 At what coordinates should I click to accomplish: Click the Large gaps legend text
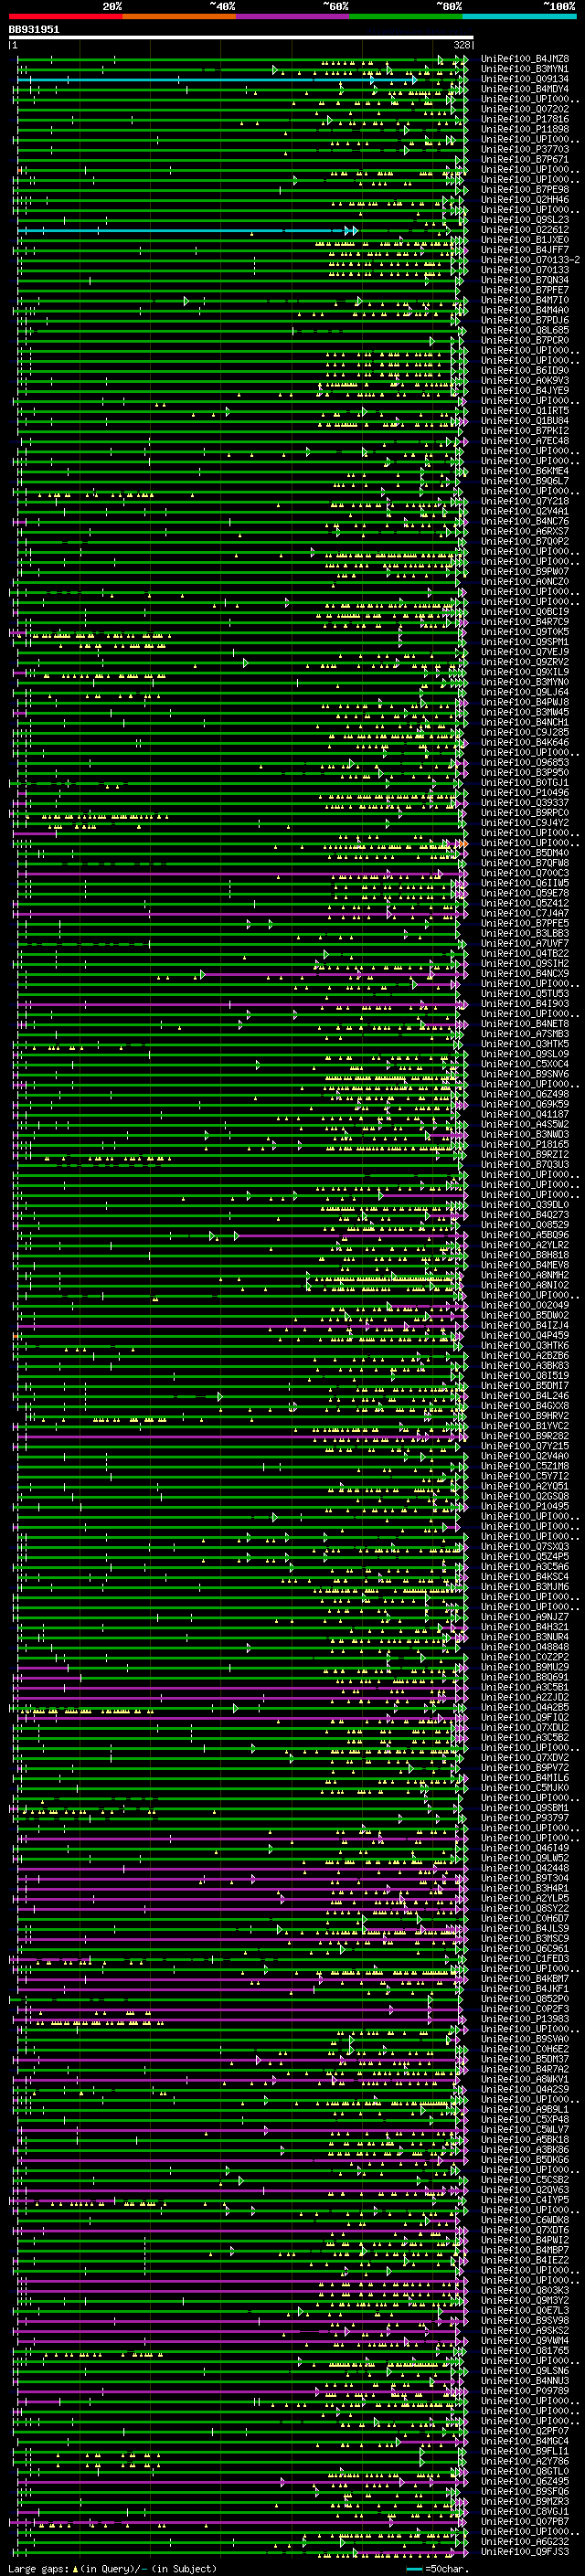tap(112, 2569)
